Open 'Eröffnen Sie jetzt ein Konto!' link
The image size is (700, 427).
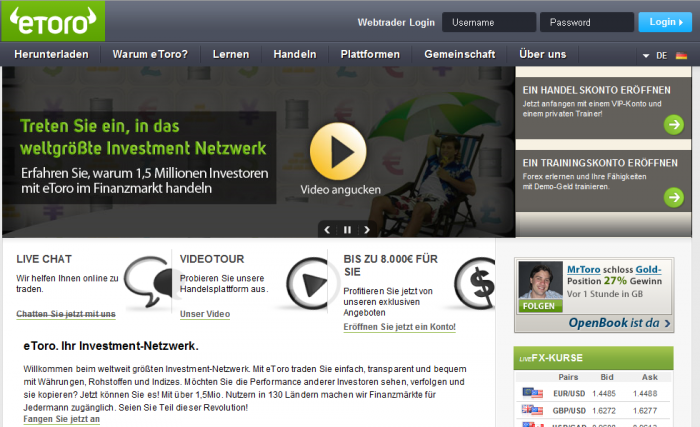click(x=400, y=327)
